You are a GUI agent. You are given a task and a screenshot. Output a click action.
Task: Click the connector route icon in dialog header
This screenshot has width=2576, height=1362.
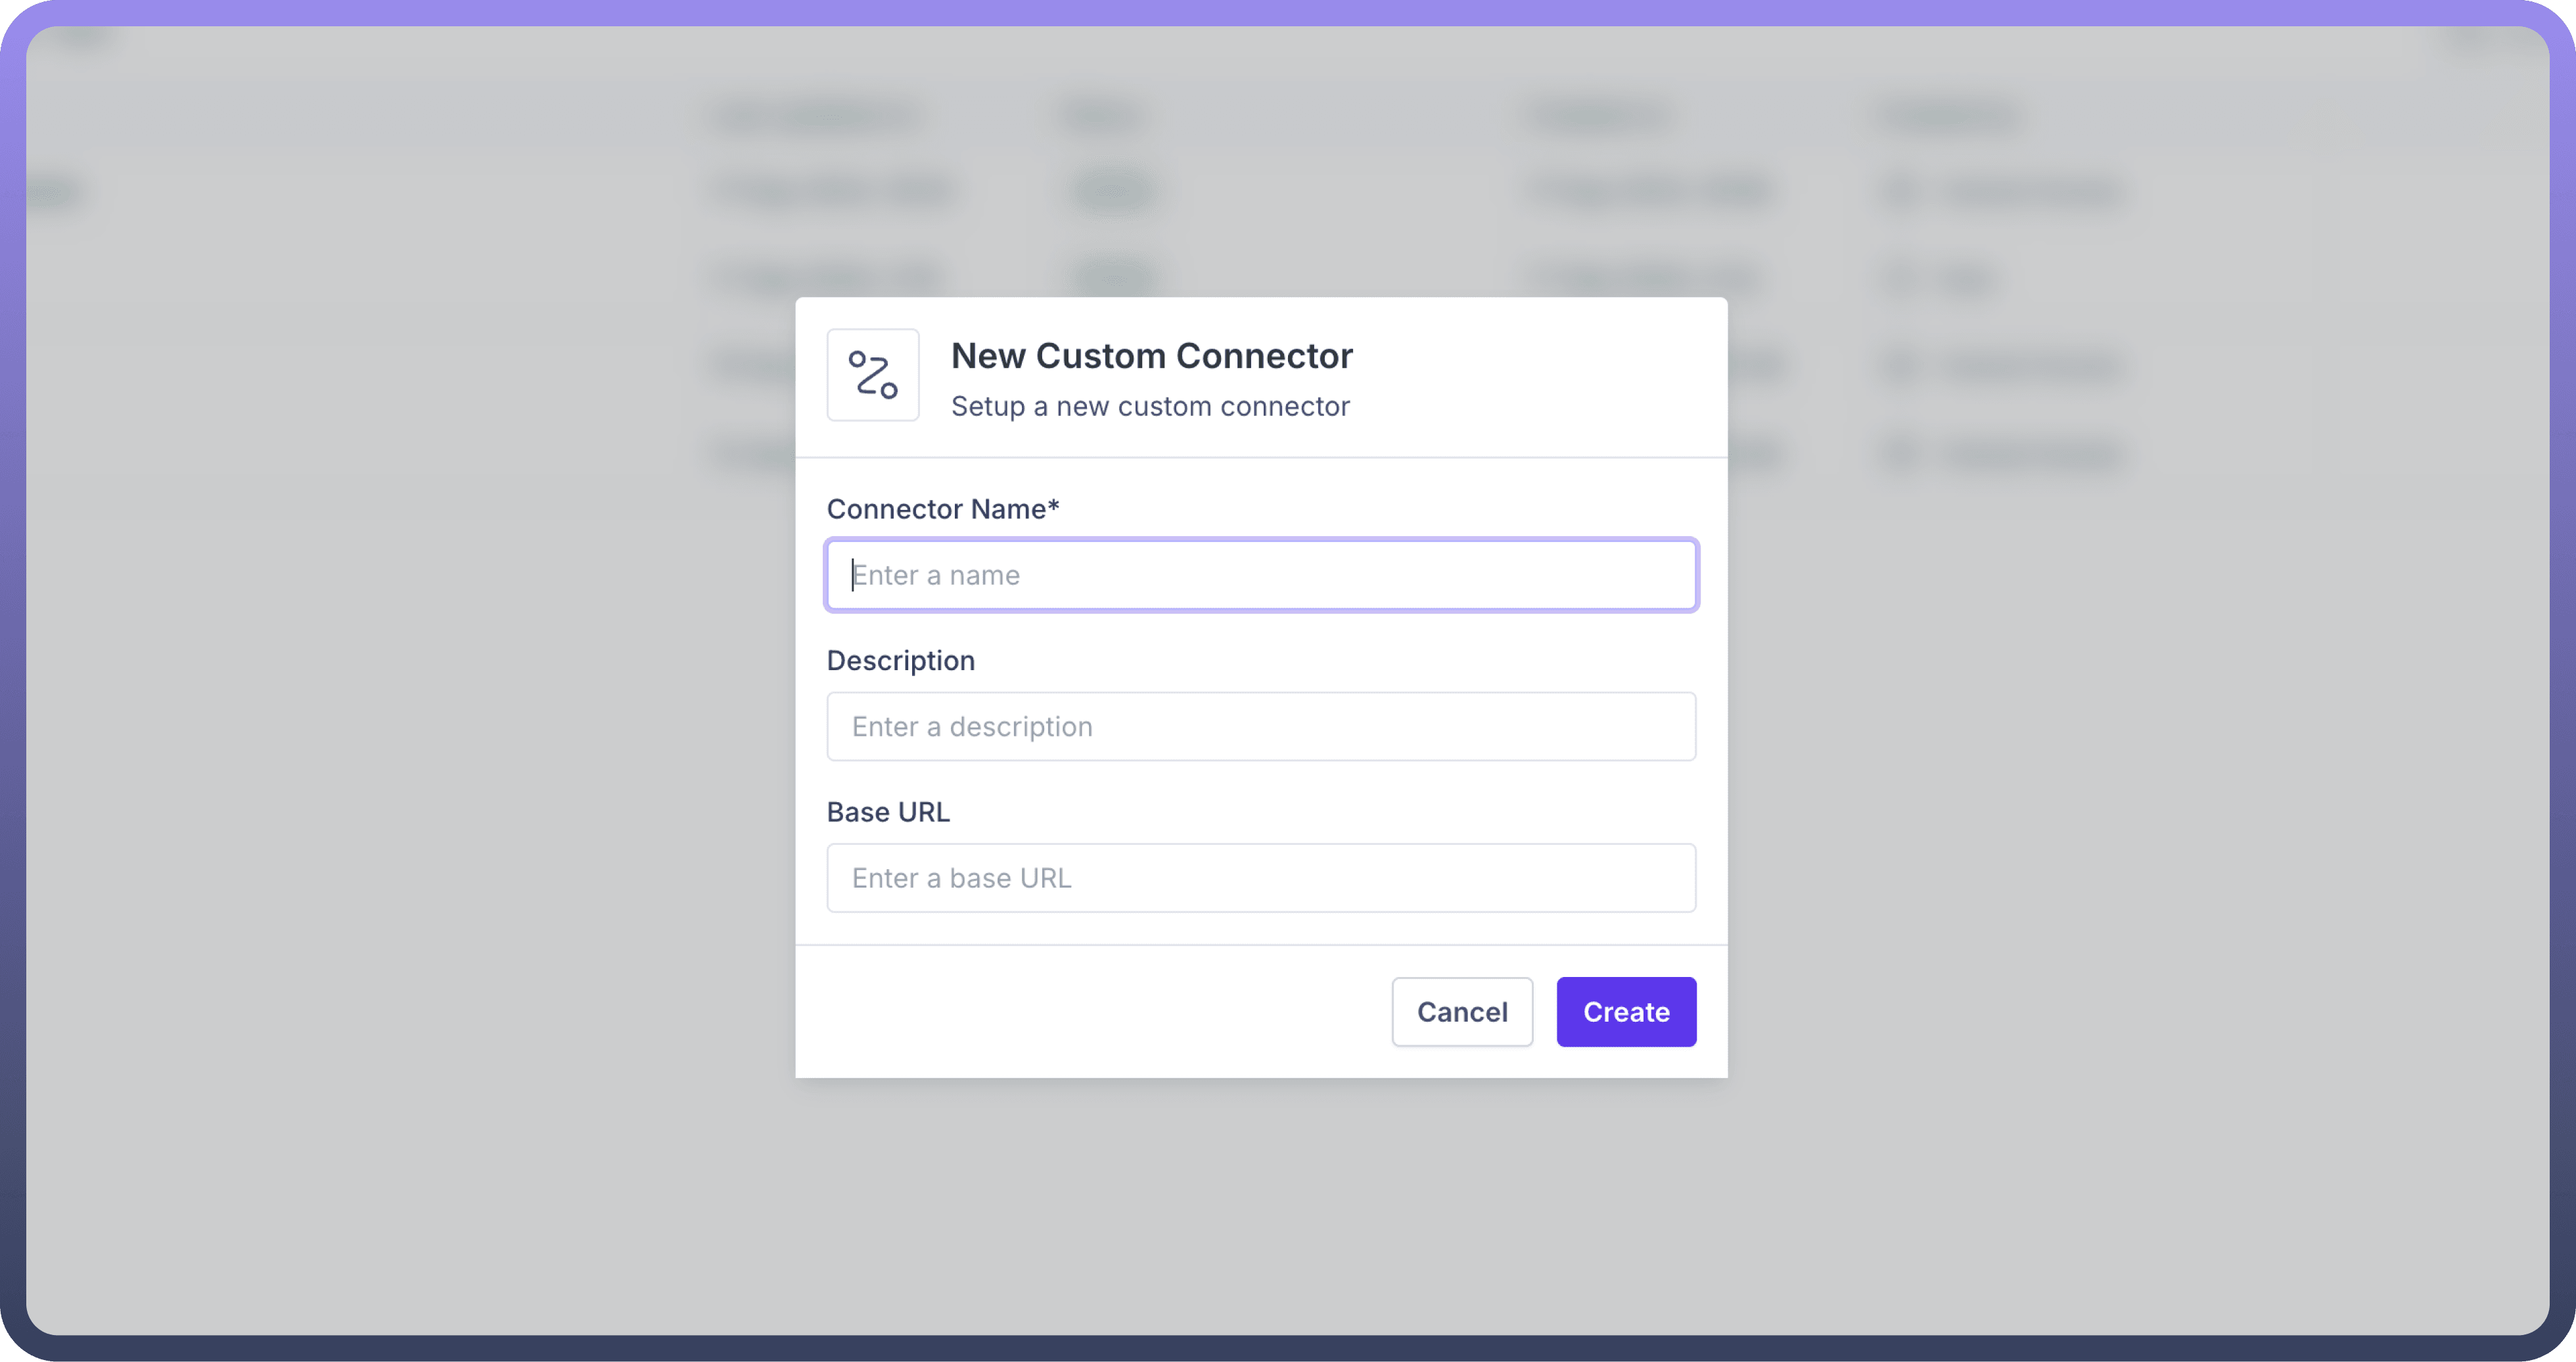pyautogui.click(x=872, y=375)
